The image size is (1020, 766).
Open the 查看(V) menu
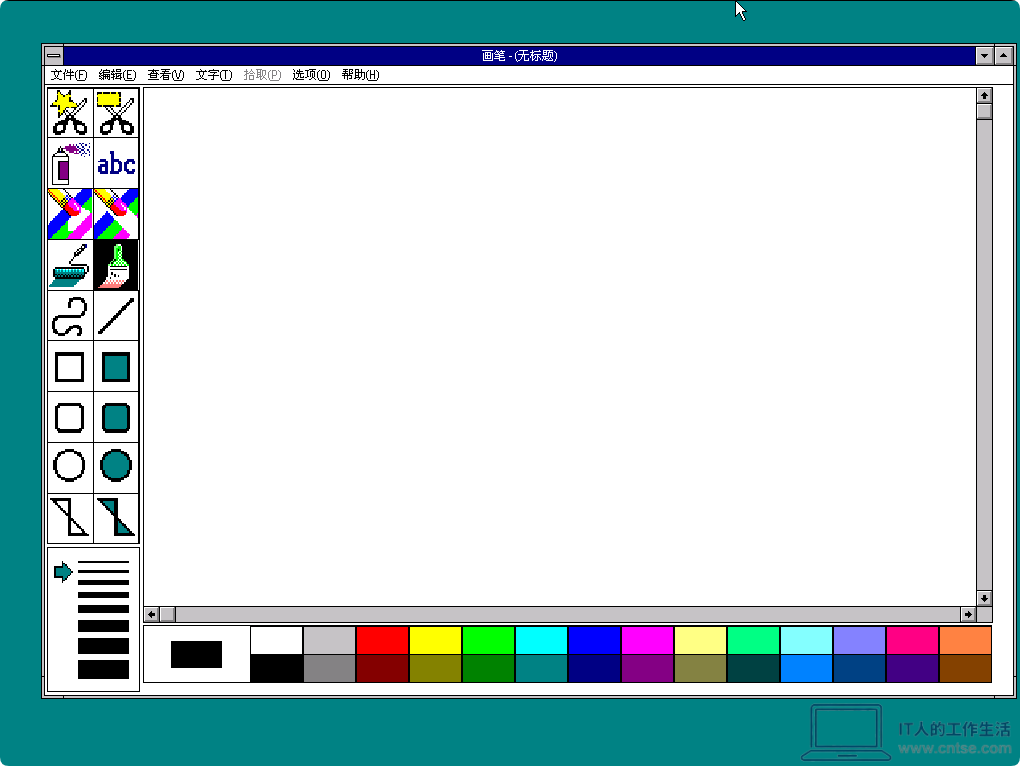coord(165,75)
